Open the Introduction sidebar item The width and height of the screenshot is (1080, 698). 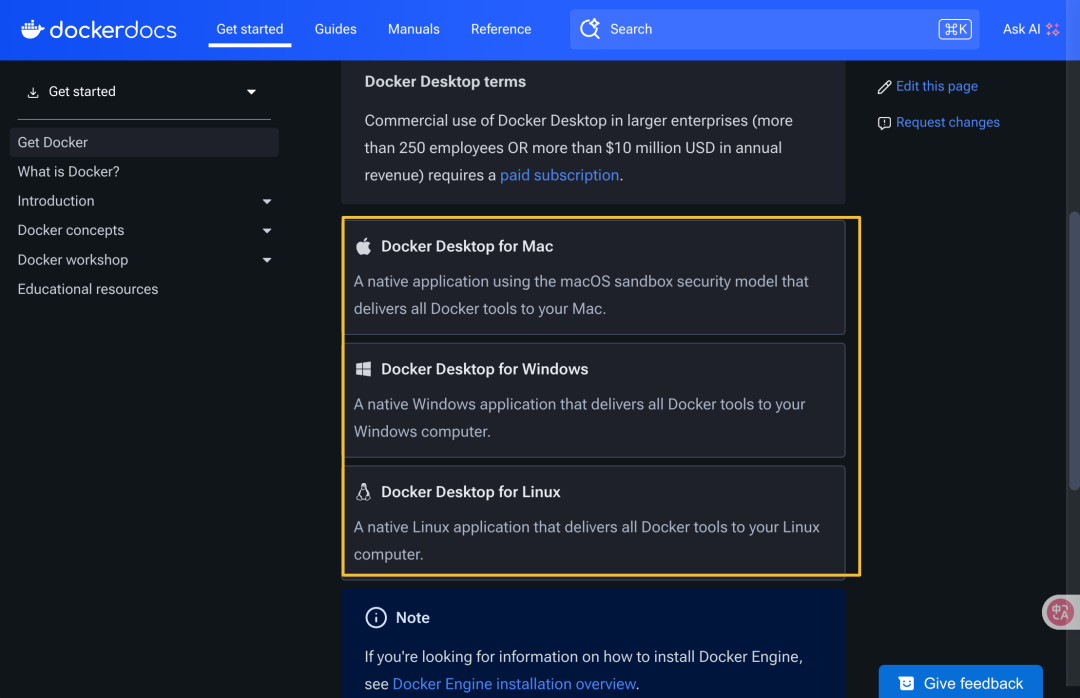[56, 201]
